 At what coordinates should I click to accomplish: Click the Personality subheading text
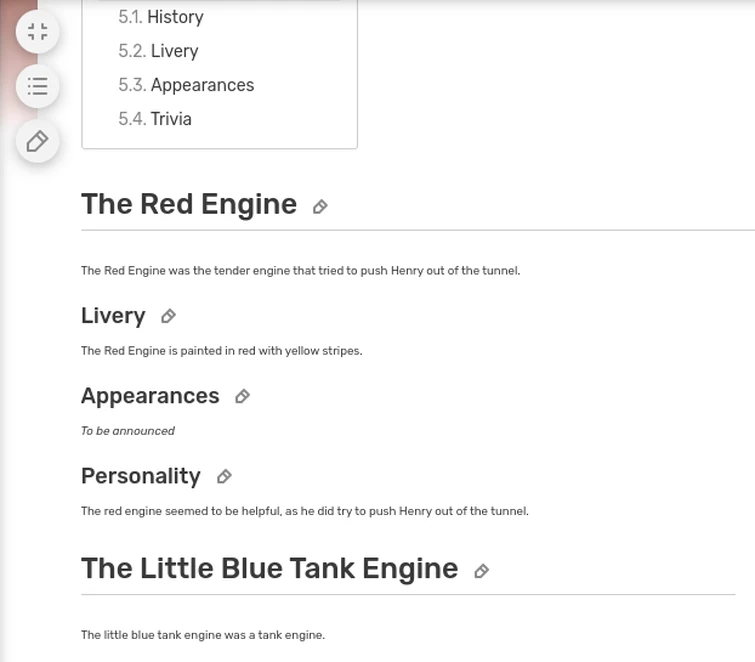point(141,476)
